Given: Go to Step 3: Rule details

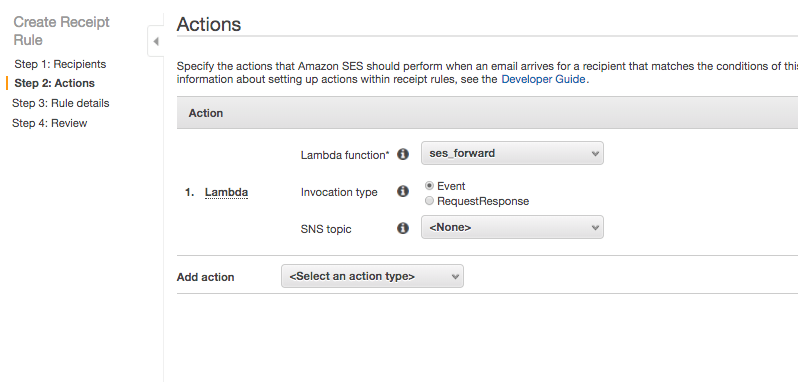Looking at the screenshot, I should coord(61,103).
